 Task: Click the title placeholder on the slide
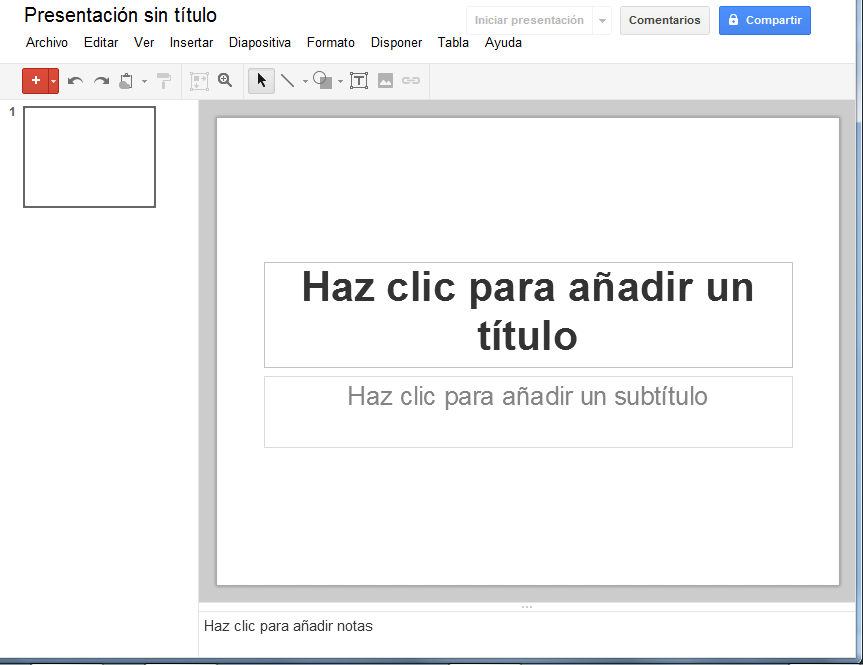pos(528,314)
